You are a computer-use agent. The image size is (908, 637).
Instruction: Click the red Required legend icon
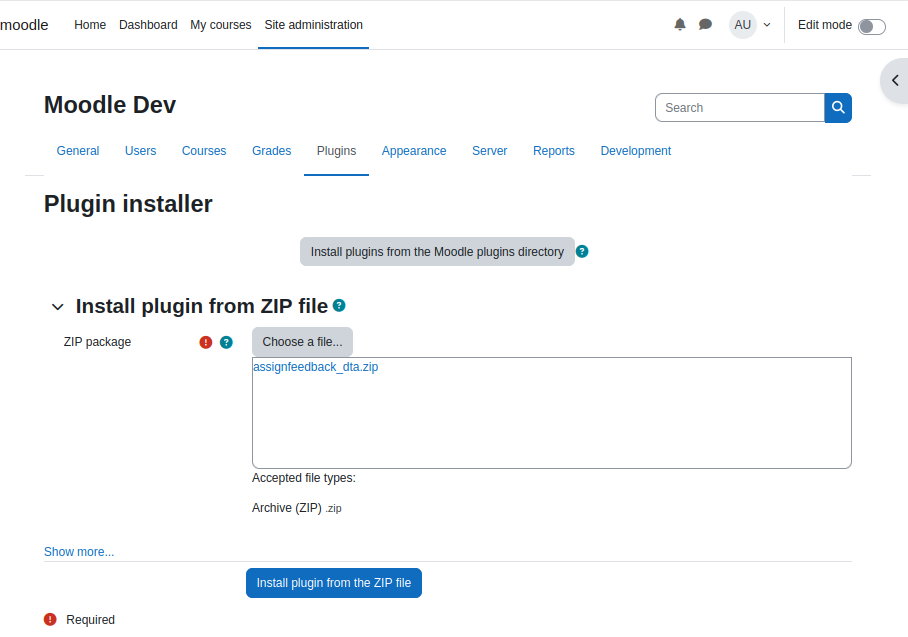point(50,620)
